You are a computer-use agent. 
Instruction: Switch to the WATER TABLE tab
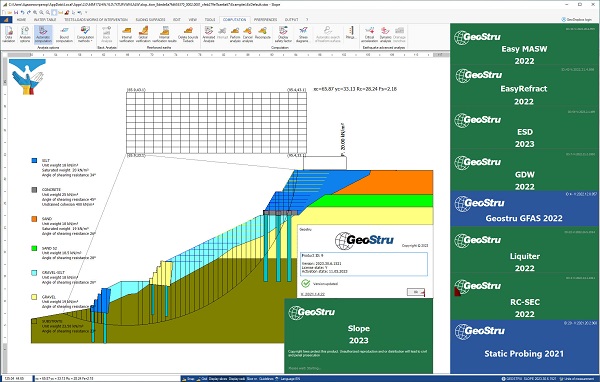click(45, 20)
